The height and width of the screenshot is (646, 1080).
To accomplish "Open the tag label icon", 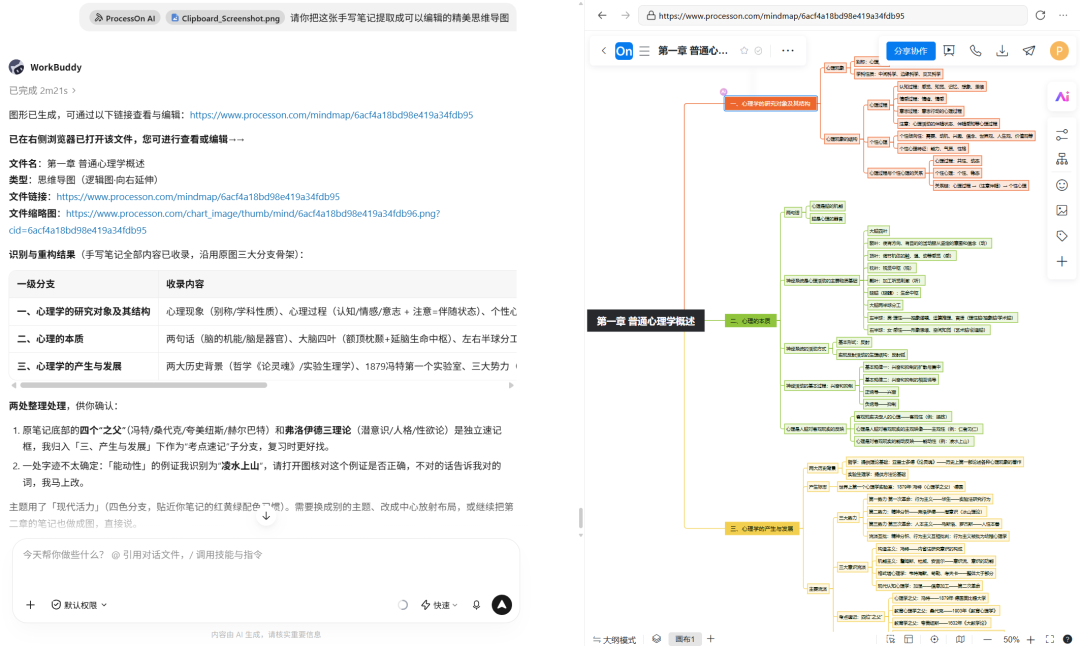I will coord(1062,236).
